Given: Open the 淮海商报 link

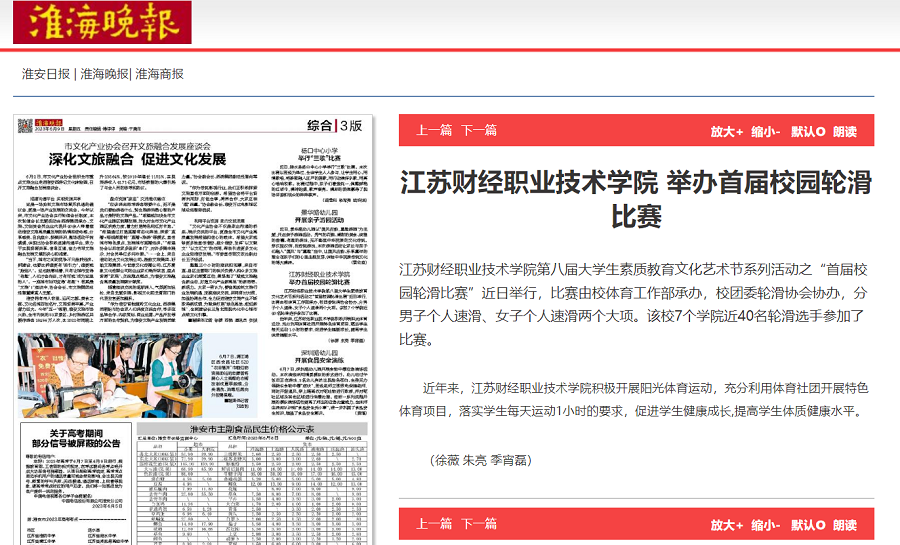Looking at the screenshot, I should tap(160, 74).
